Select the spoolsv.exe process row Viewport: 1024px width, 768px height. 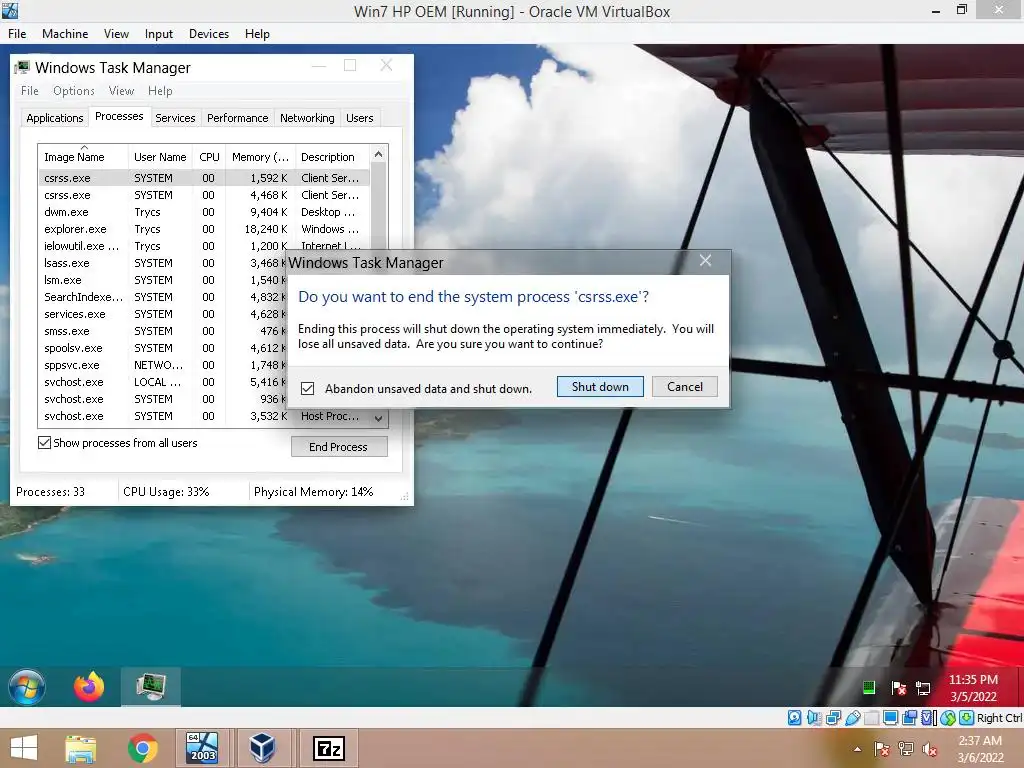pos(162,348)
